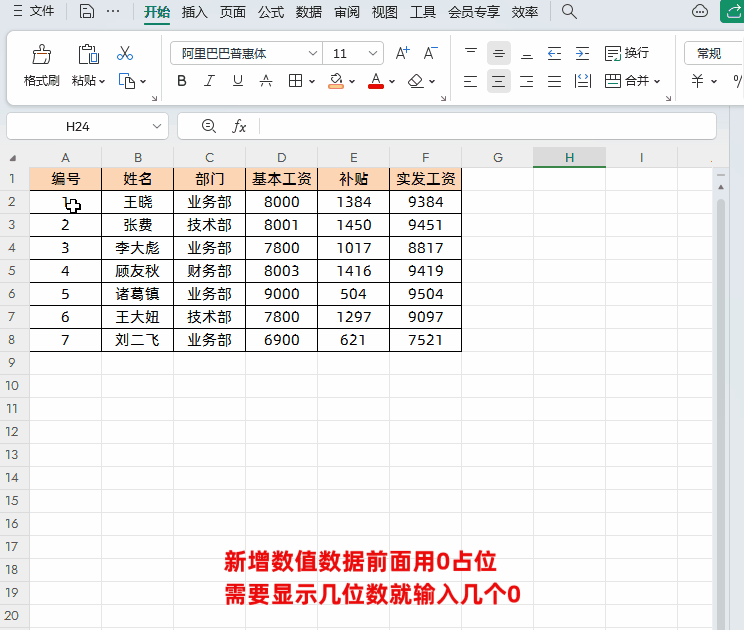Image resolution: width=744 pixels, height=630 pixels.
Task: Click the fill color bucket icon
Action: (336, 81)
